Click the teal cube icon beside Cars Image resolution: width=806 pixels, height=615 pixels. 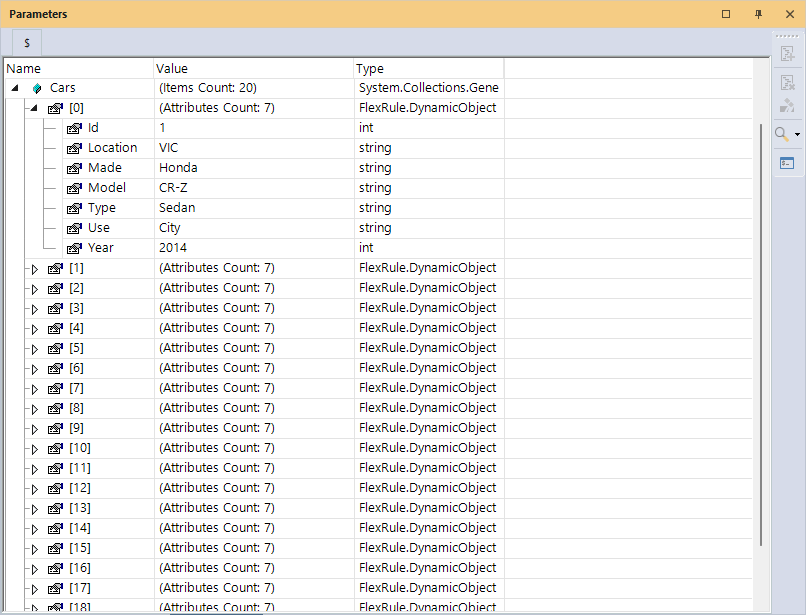pos(37,88)
